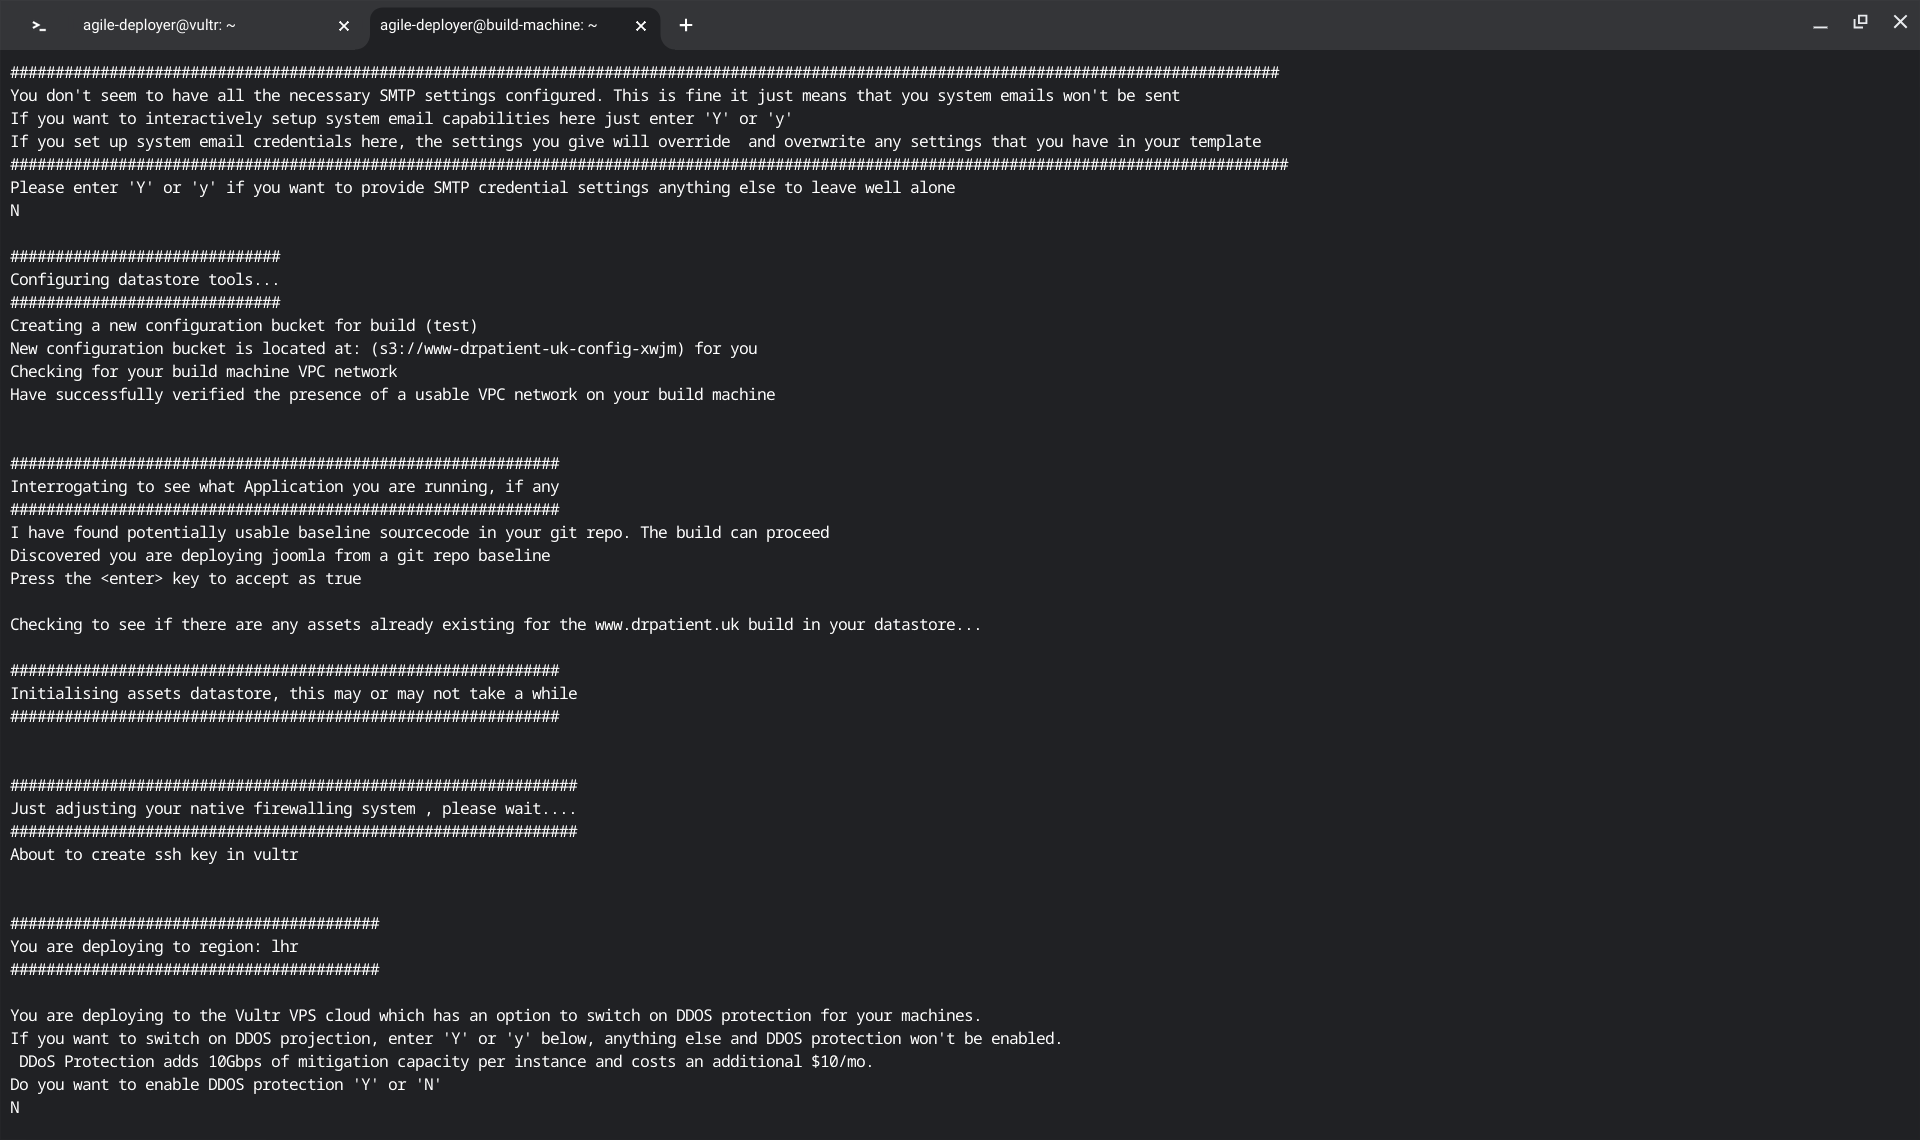Image resolution: width=1920 pixels, height=1140 pixels.
Task: Close the terminal window
Action: pos(1900,22)
